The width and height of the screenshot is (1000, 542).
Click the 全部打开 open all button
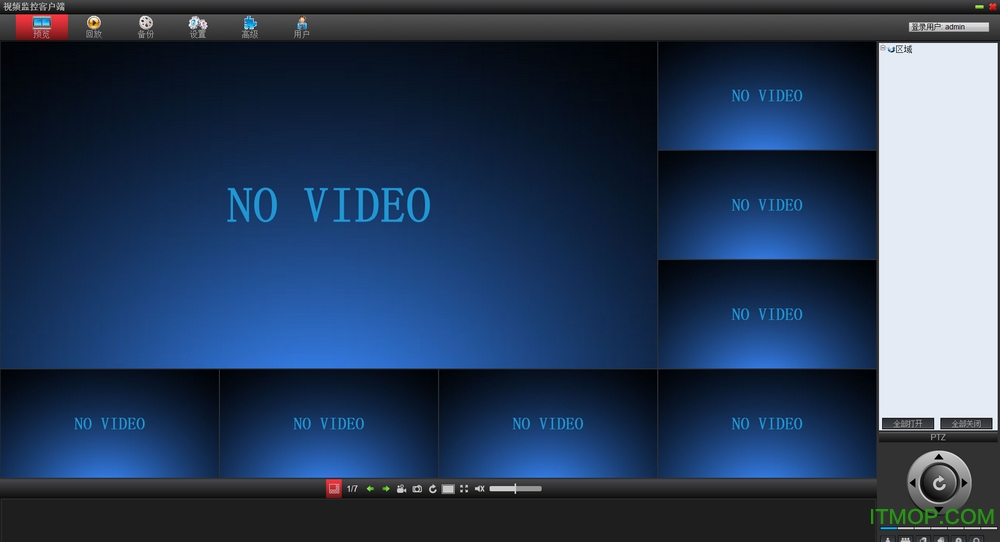[x=907, y=424]
